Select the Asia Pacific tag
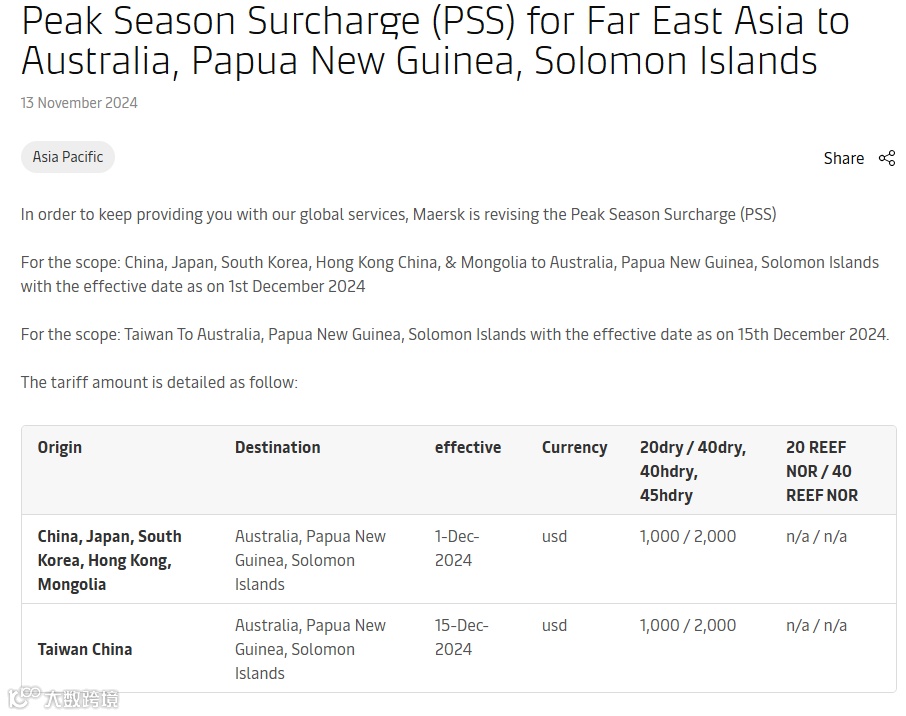This screenshot has height=716, width=906. coord(68,157)
